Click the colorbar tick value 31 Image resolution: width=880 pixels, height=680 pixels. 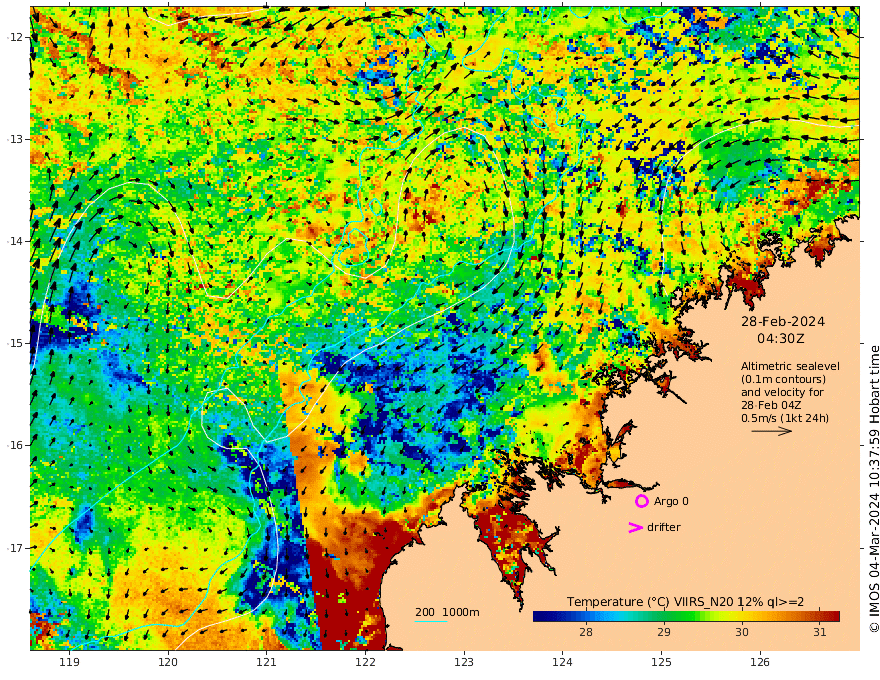[x=820, y=632]
